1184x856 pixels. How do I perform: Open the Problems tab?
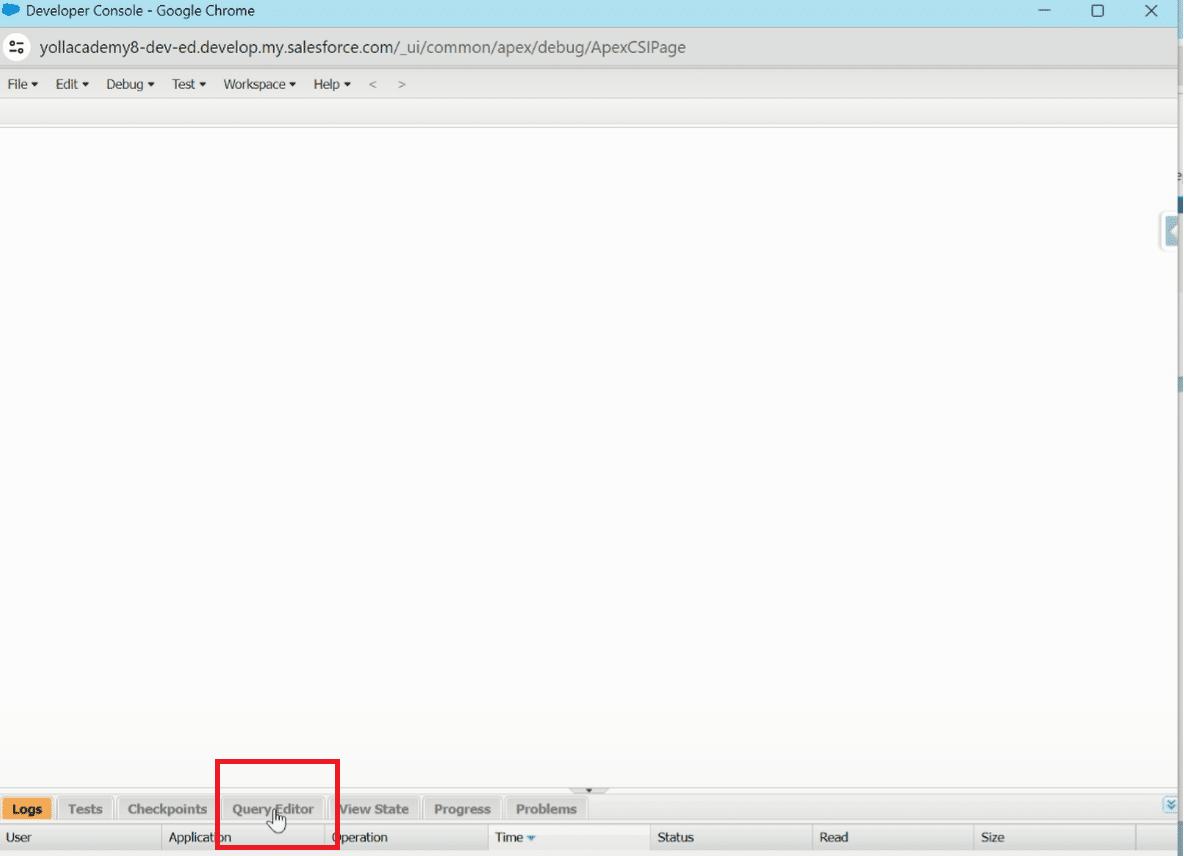click(546, 809)
